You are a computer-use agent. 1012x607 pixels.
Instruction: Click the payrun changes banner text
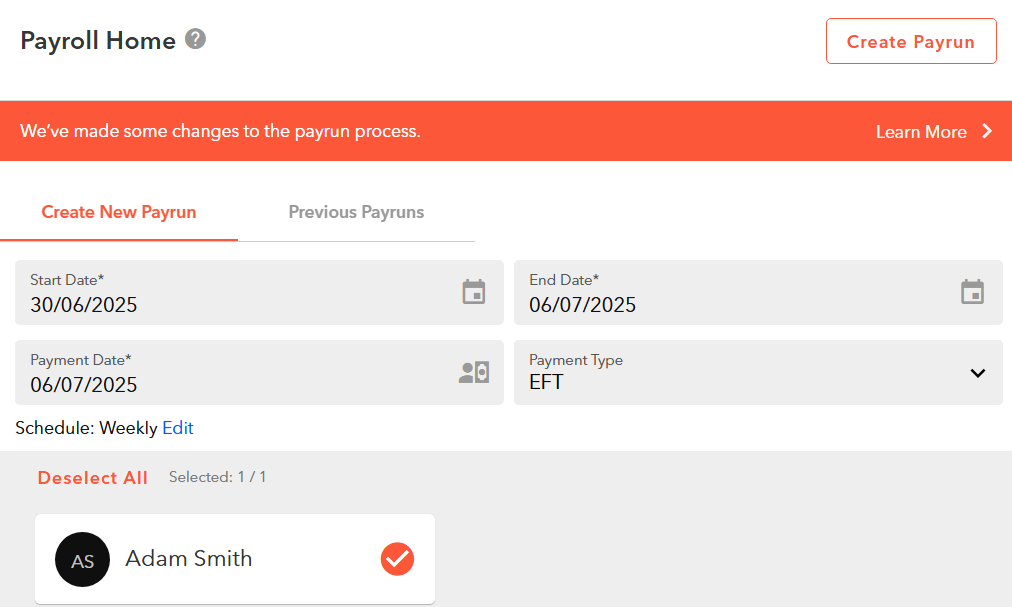pyautogui.click(x=220, y=131)
